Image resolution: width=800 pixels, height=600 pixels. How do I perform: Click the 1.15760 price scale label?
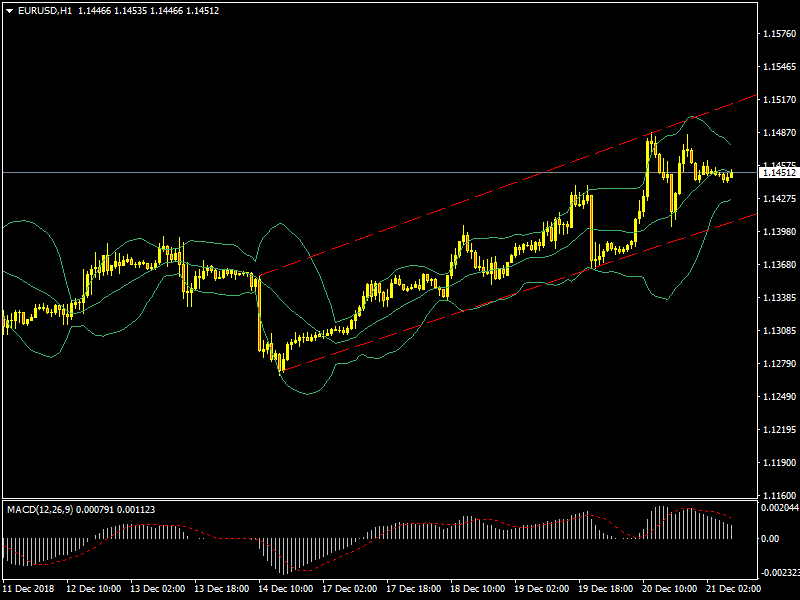pos(778,34)
